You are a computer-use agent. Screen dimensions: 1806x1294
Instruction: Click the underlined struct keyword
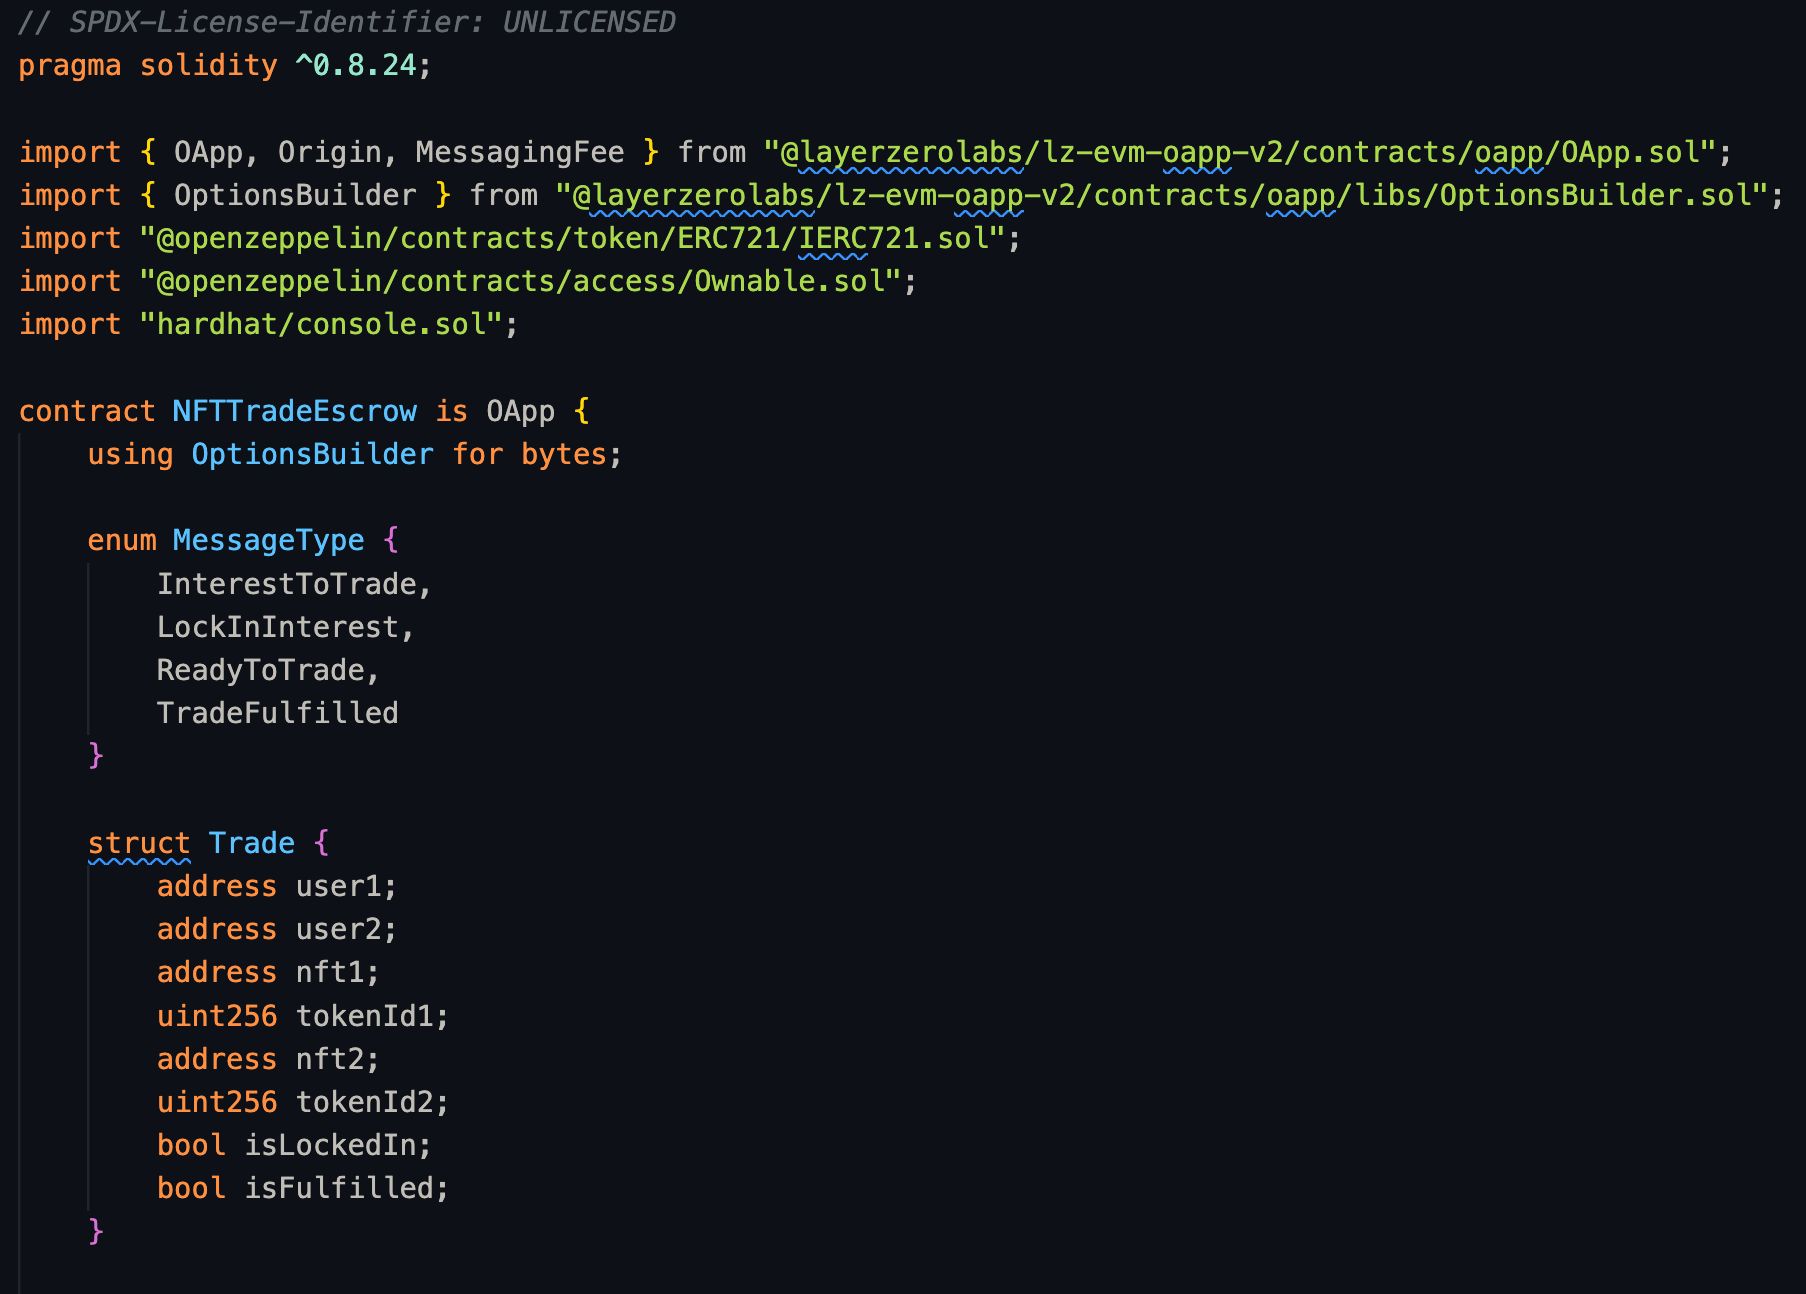(x=138, y=843)
